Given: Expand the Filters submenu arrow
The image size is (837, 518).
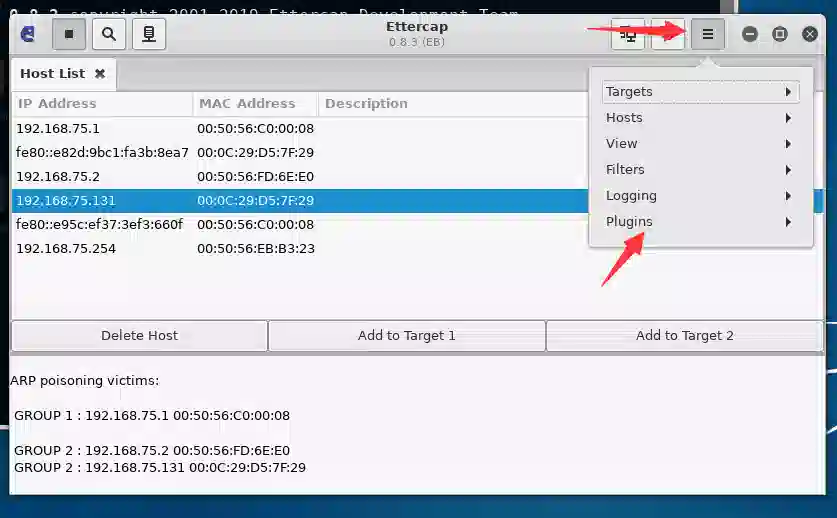Looking at the screenshot, I should pyautogui.click(x=788, y=170).
